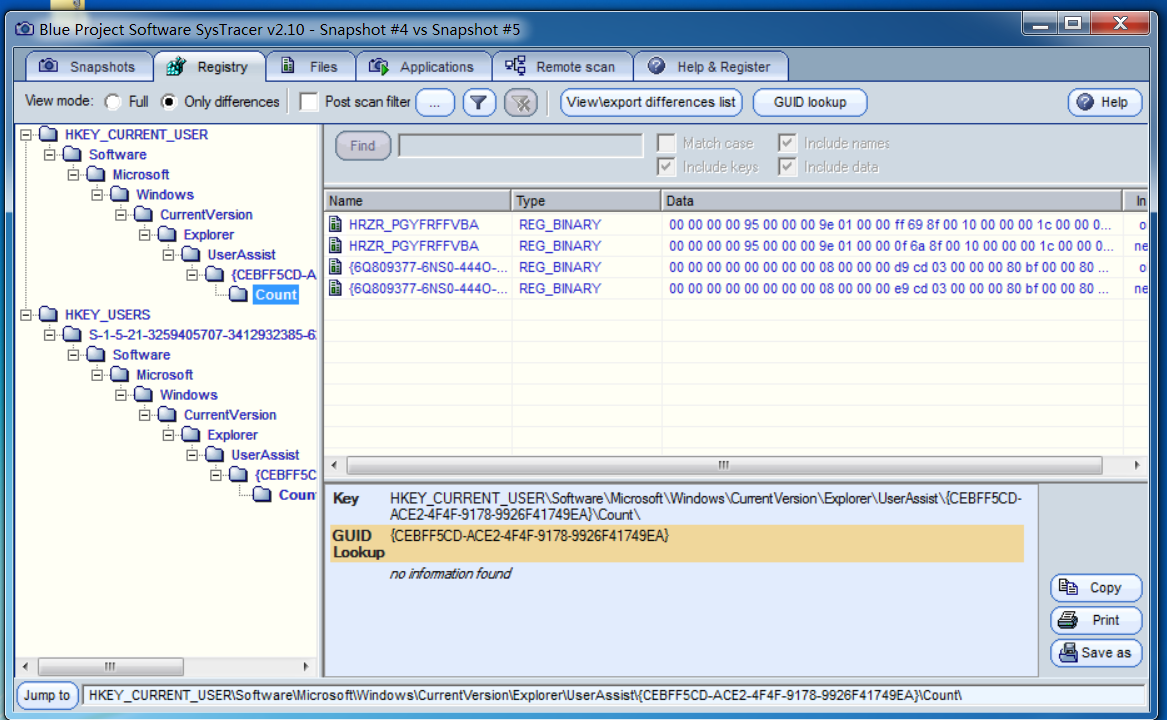
Task: Click the Find search text field
Action: pyautogui.click(x=520, y=145)
